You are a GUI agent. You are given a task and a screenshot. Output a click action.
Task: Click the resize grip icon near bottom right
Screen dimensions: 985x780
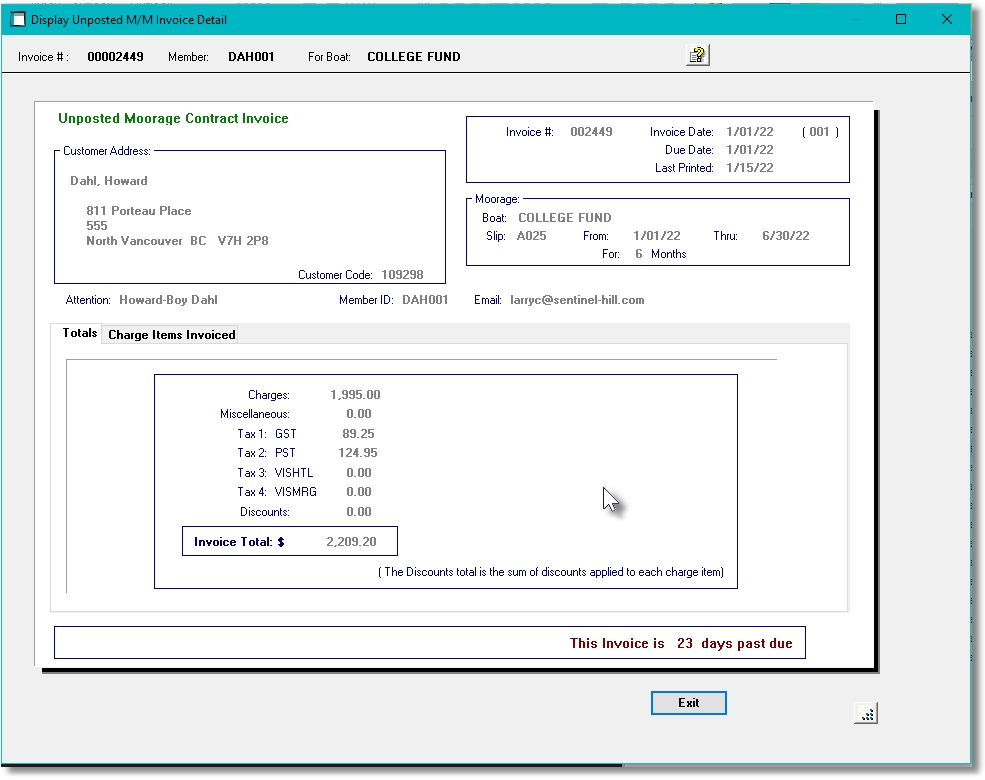point(866,712)
